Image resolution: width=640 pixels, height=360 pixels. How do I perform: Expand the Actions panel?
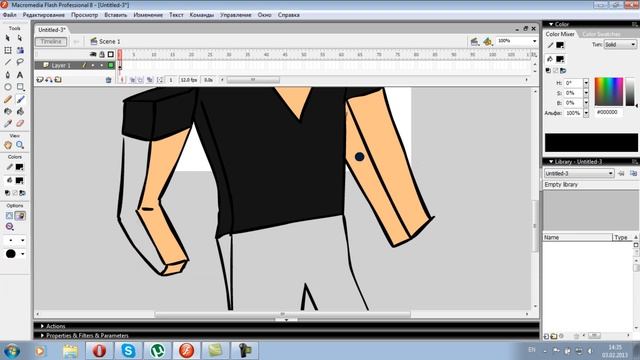tap(42, 326)
